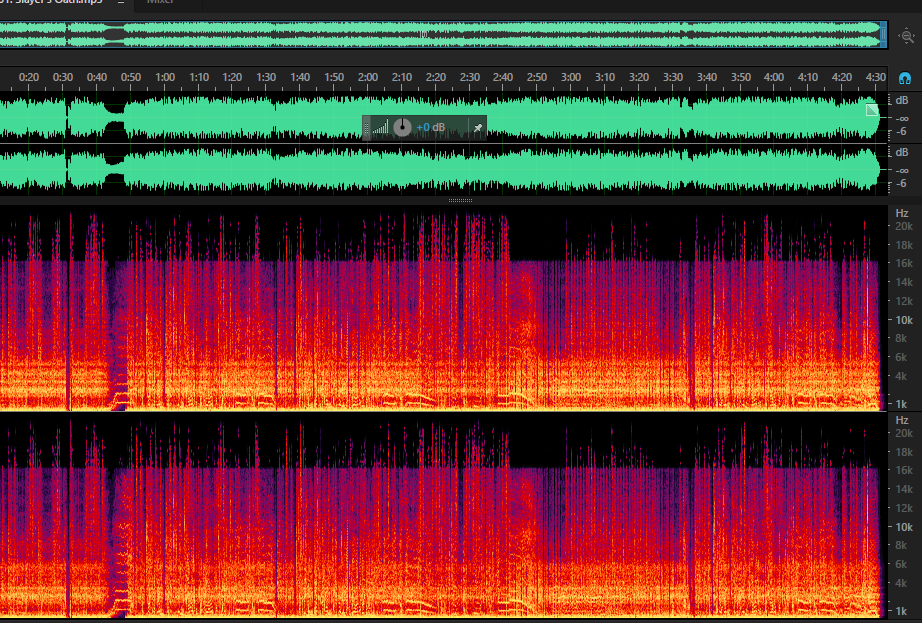
Task: Click the 3:40 mark on the timeline ruler
Action: (706, 77)
